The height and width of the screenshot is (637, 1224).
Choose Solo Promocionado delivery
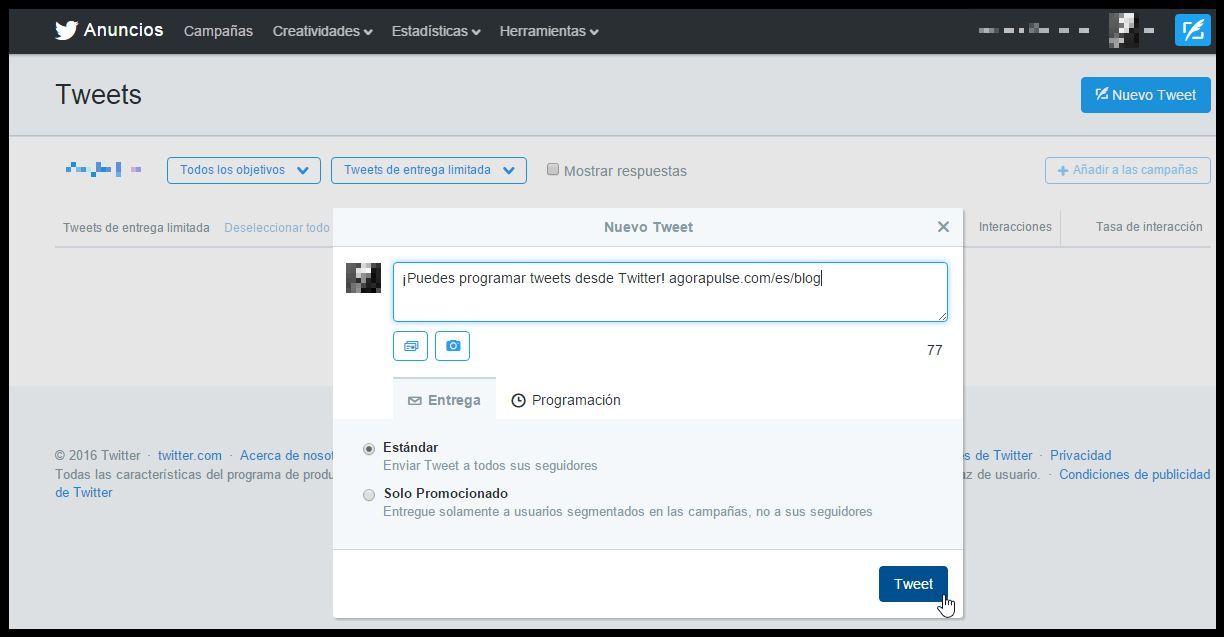369,494
